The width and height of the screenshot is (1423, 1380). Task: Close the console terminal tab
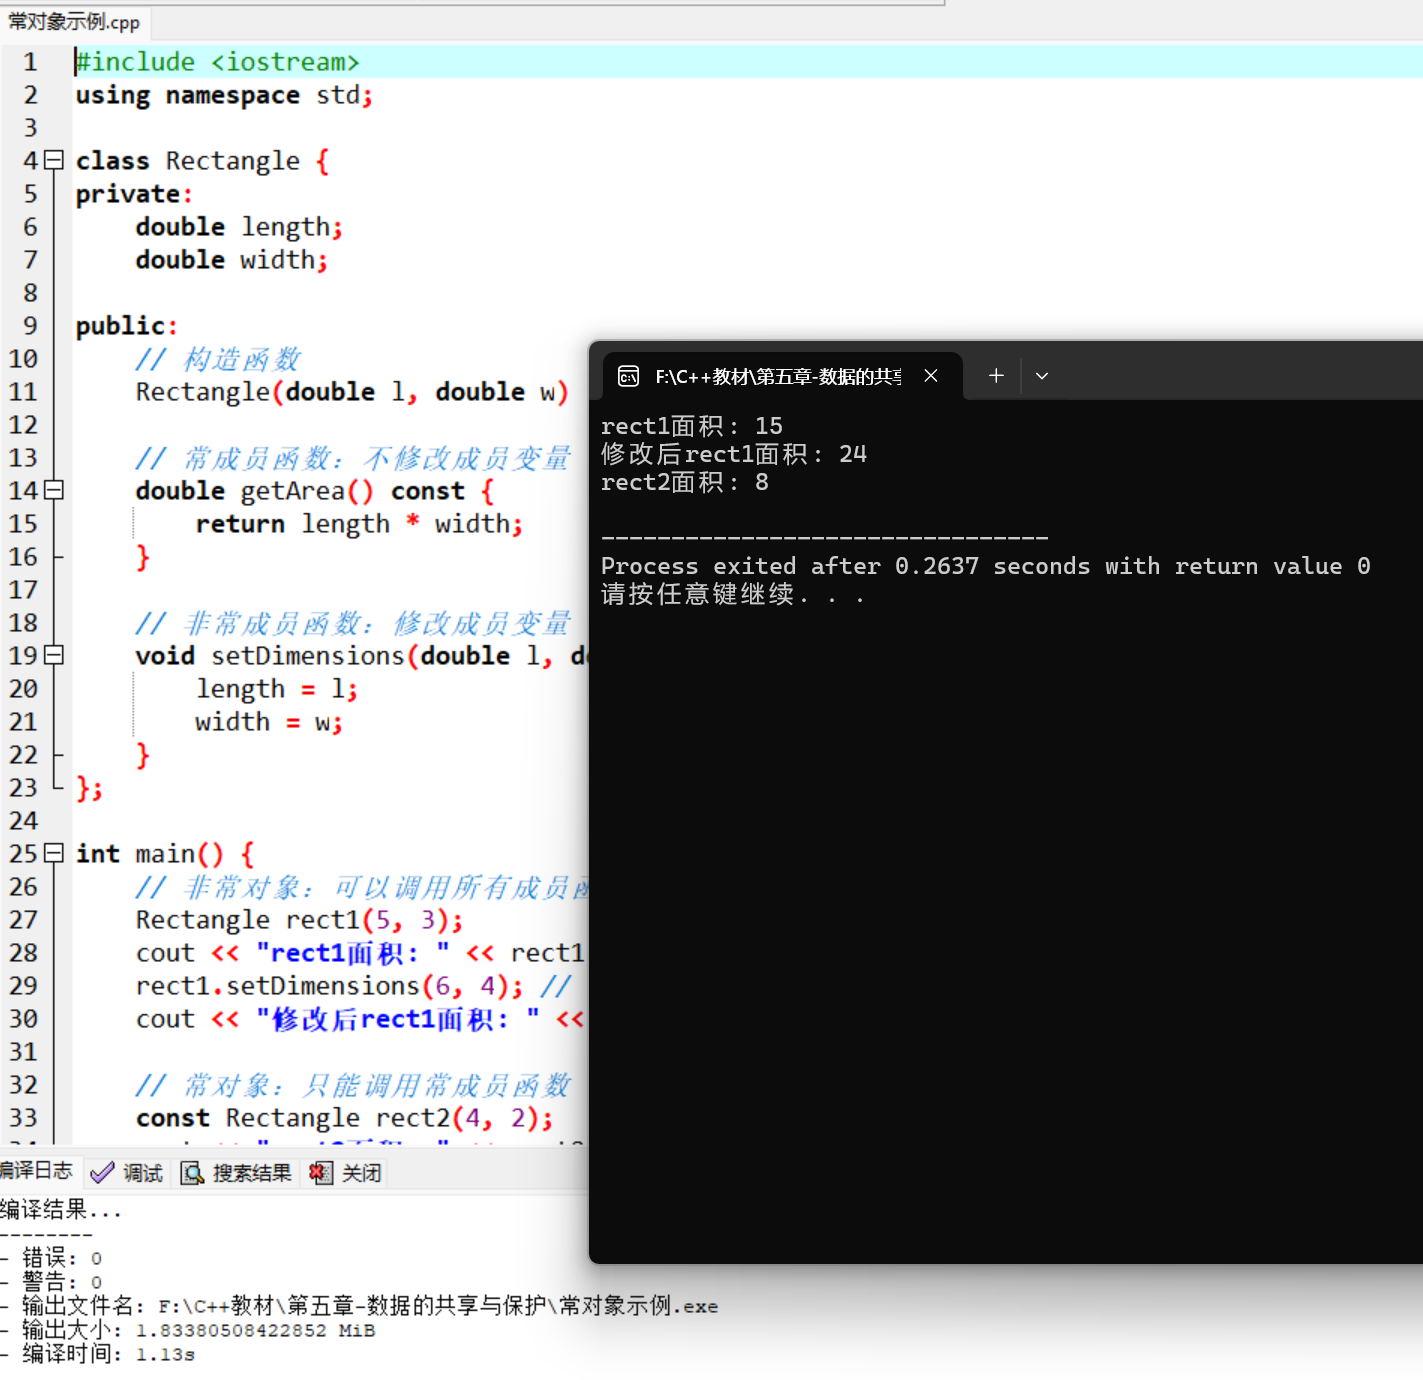tap(931, 376)
